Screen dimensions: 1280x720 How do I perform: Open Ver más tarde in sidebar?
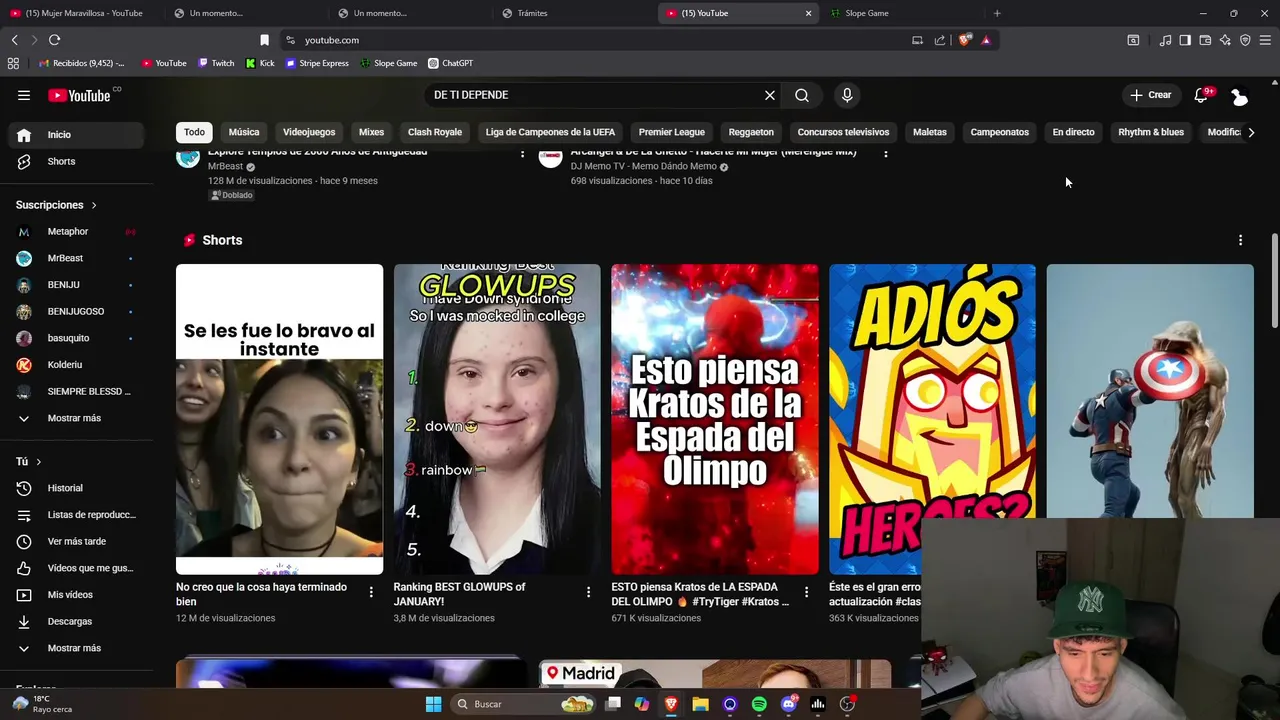pos(76,541)
